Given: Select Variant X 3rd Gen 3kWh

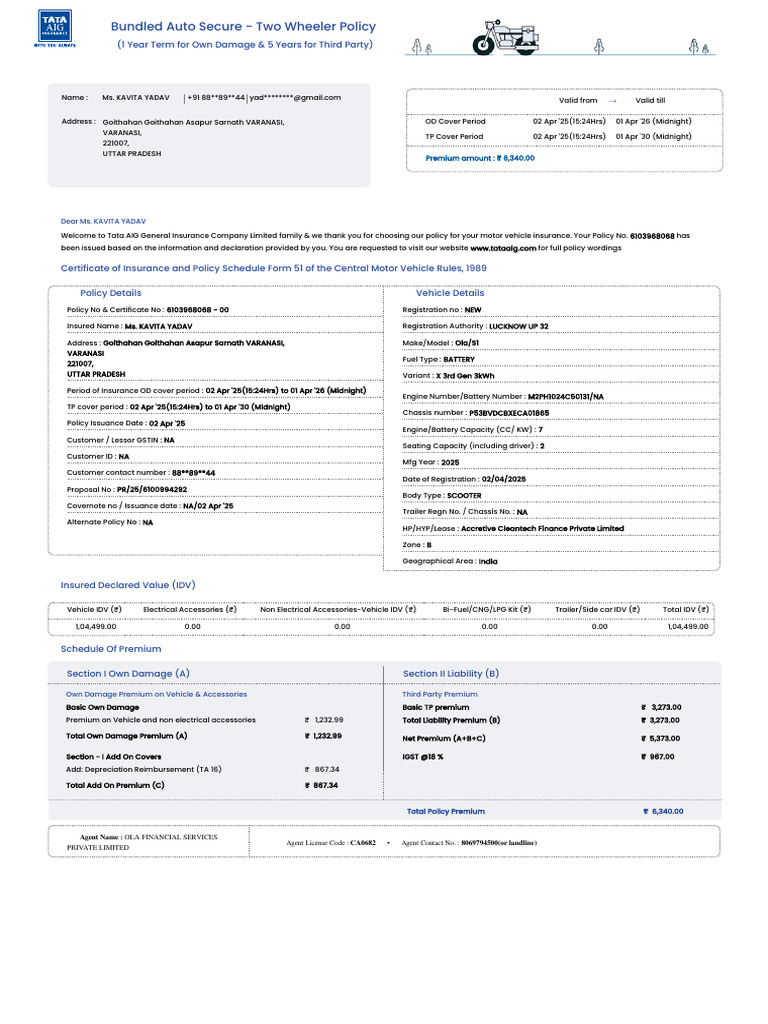Looking at the screenshot, I should [448, 376].
